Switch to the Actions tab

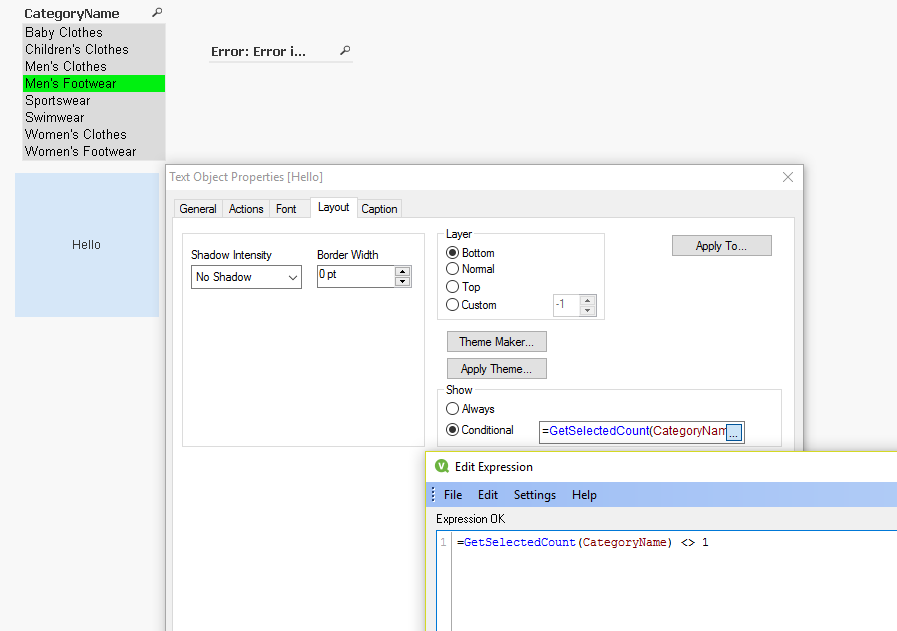click(246, 208)
